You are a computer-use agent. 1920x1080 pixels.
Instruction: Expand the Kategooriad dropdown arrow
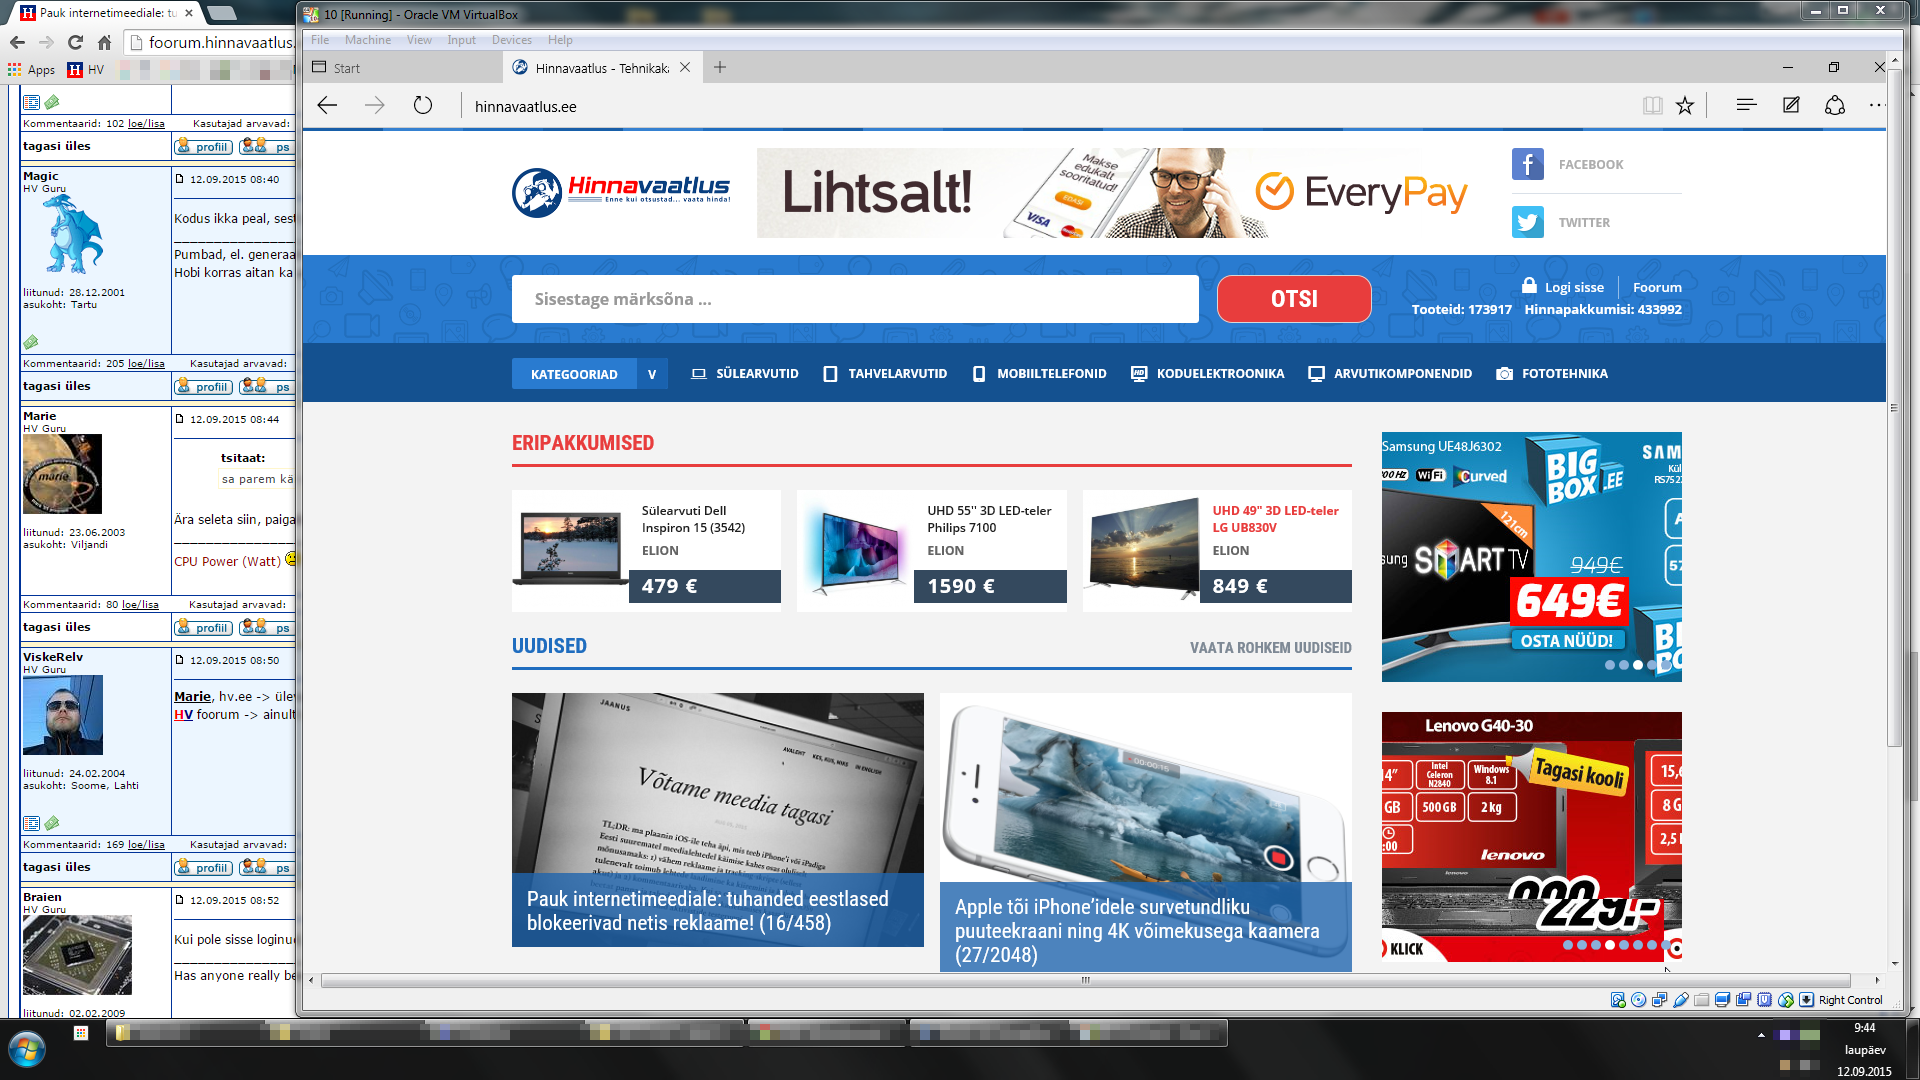[652, 374]
